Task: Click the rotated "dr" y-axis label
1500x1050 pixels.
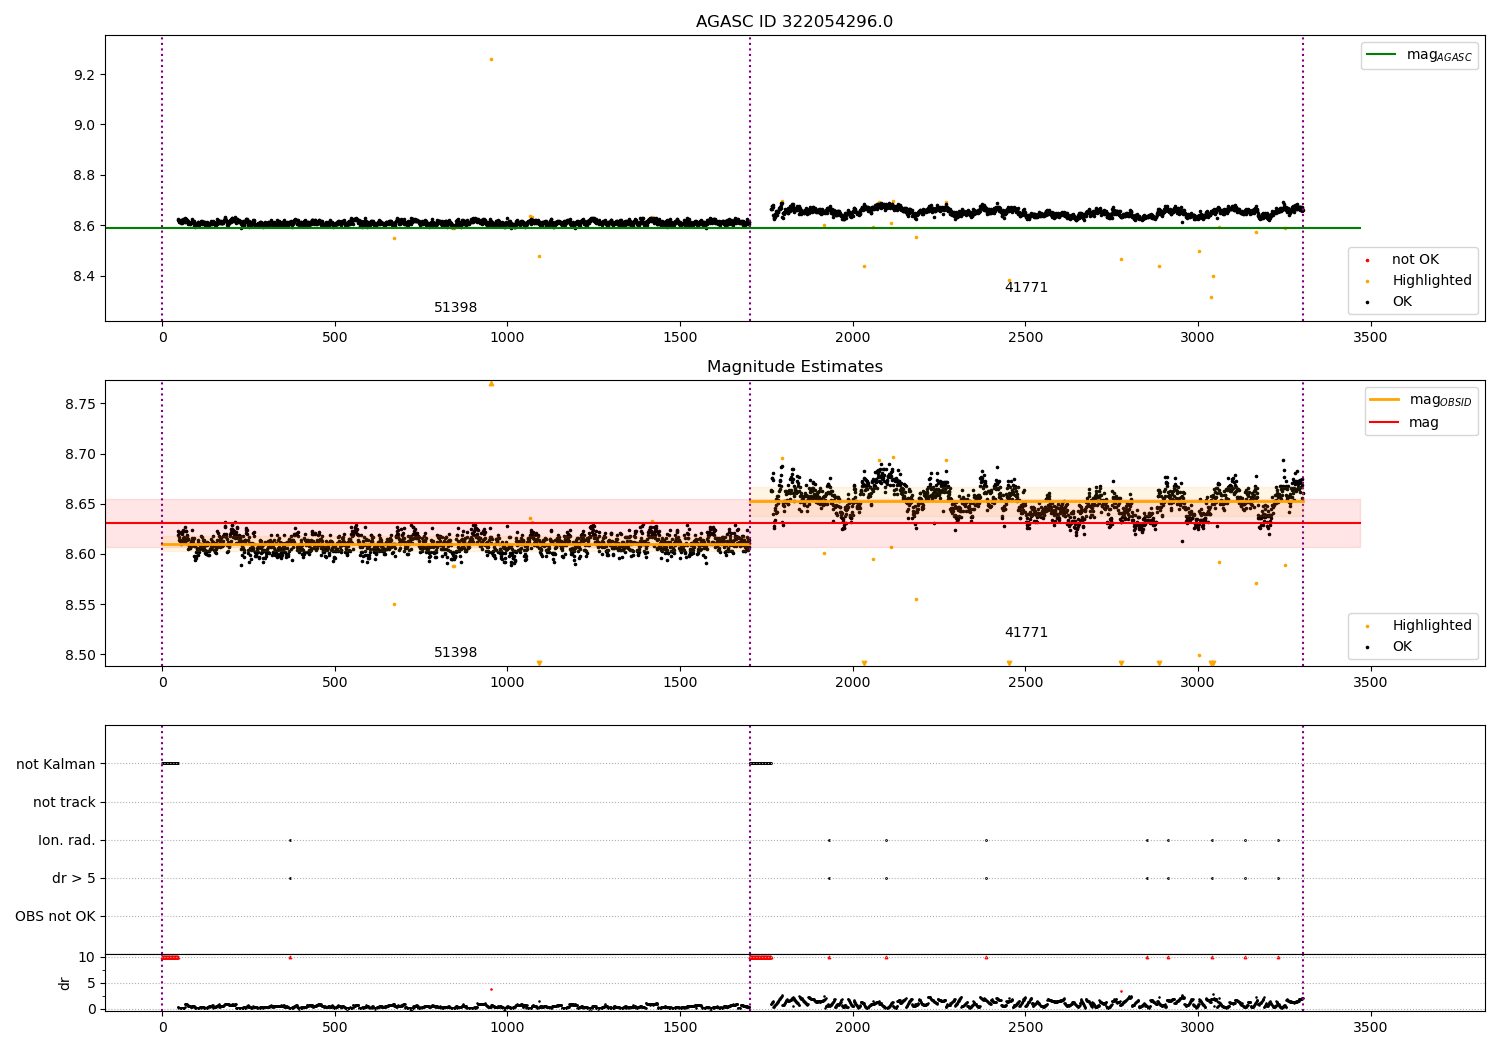Action: point(65,983)
